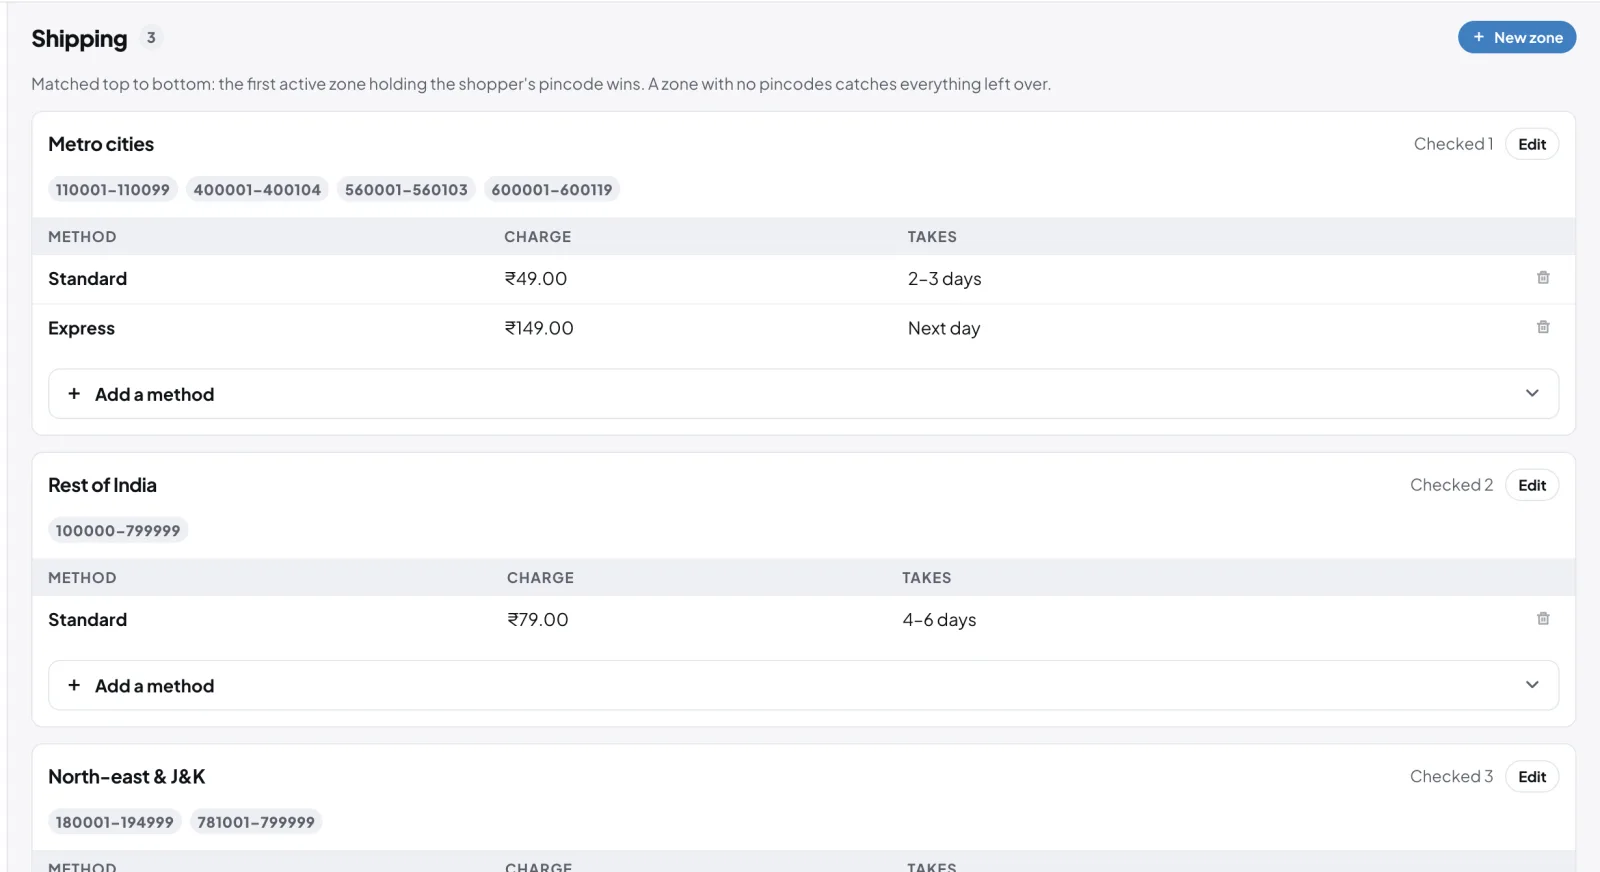
Task: Select pincode chip 600001–600119
Action: click(552, 189)
